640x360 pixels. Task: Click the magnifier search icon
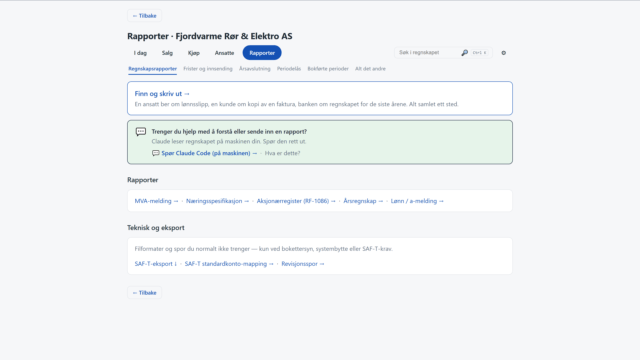pyautogui.click(x=464, y=53)
